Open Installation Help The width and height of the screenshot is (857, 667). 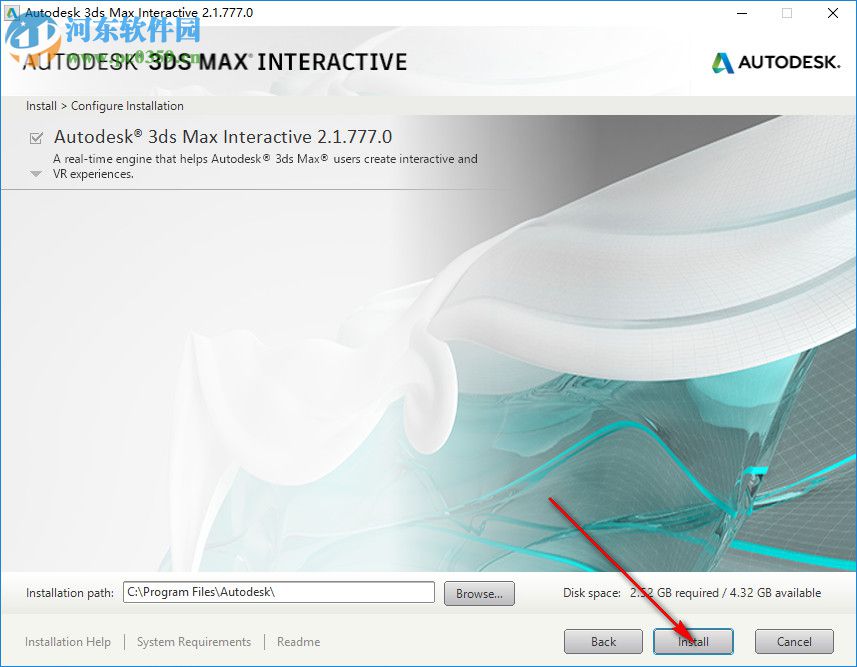point(68,641)
